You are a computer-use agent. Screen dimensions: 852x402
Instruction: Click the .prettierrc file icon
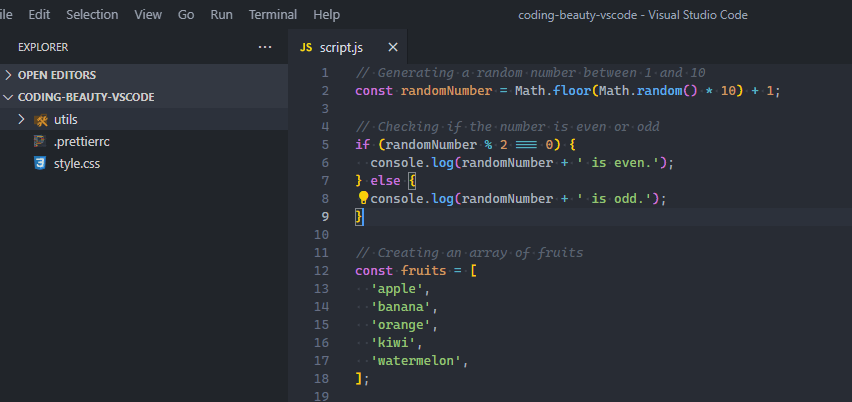[41, 142]
